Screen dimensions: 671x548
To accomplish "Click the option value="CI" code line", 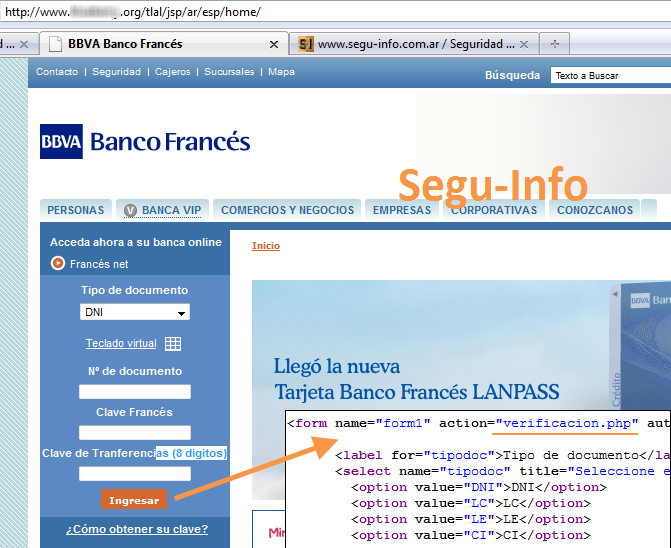I will [x=471, y=535].
